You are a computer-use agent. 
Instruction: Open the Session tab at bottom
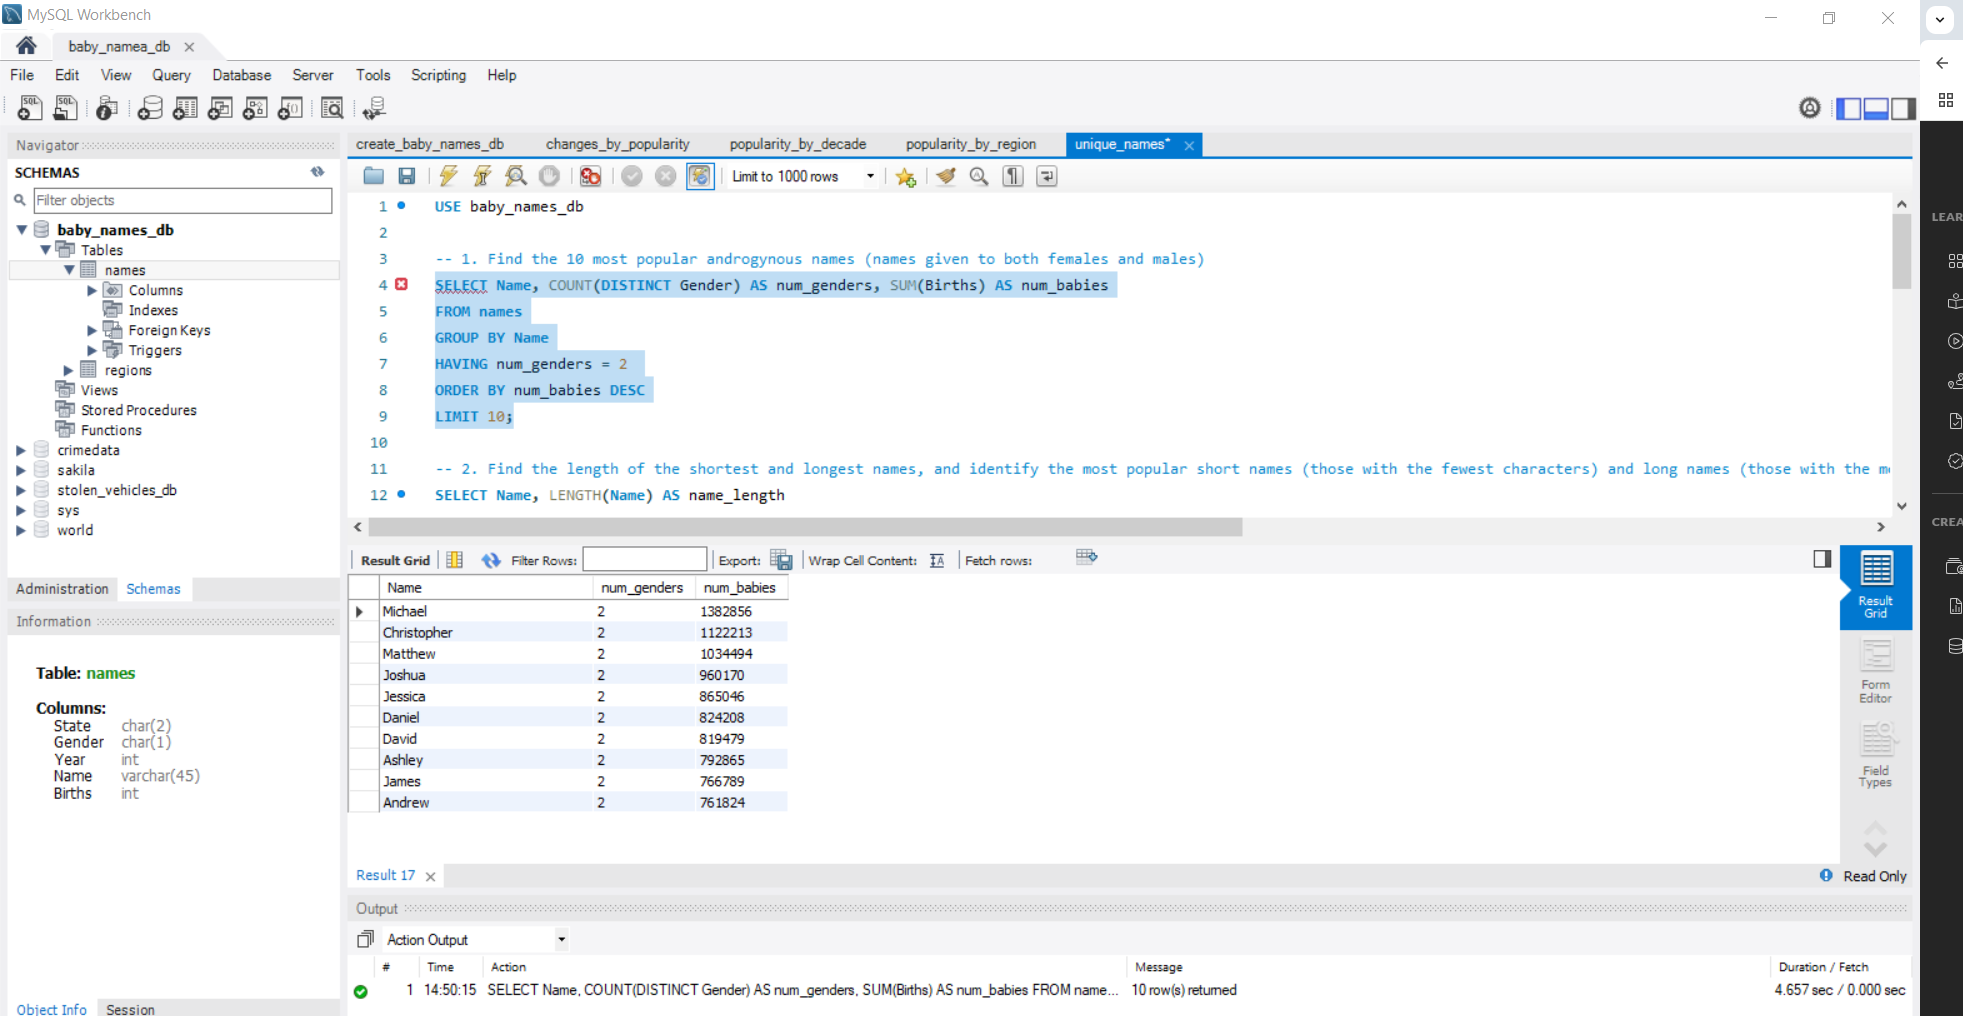[x=130, y=1009]
